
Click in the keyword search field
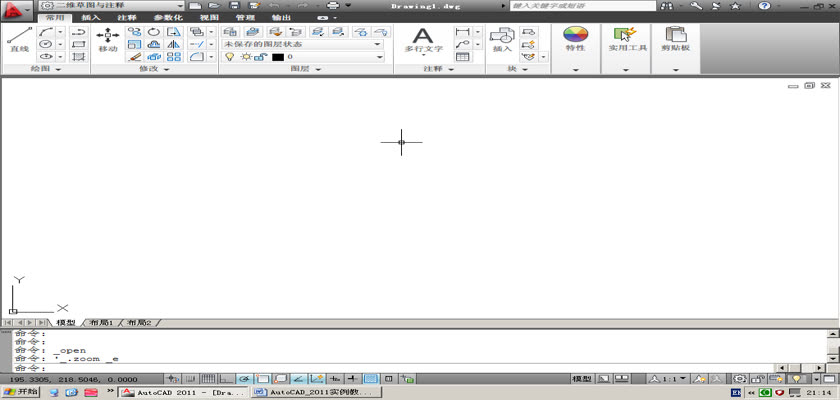click(583, 5)
